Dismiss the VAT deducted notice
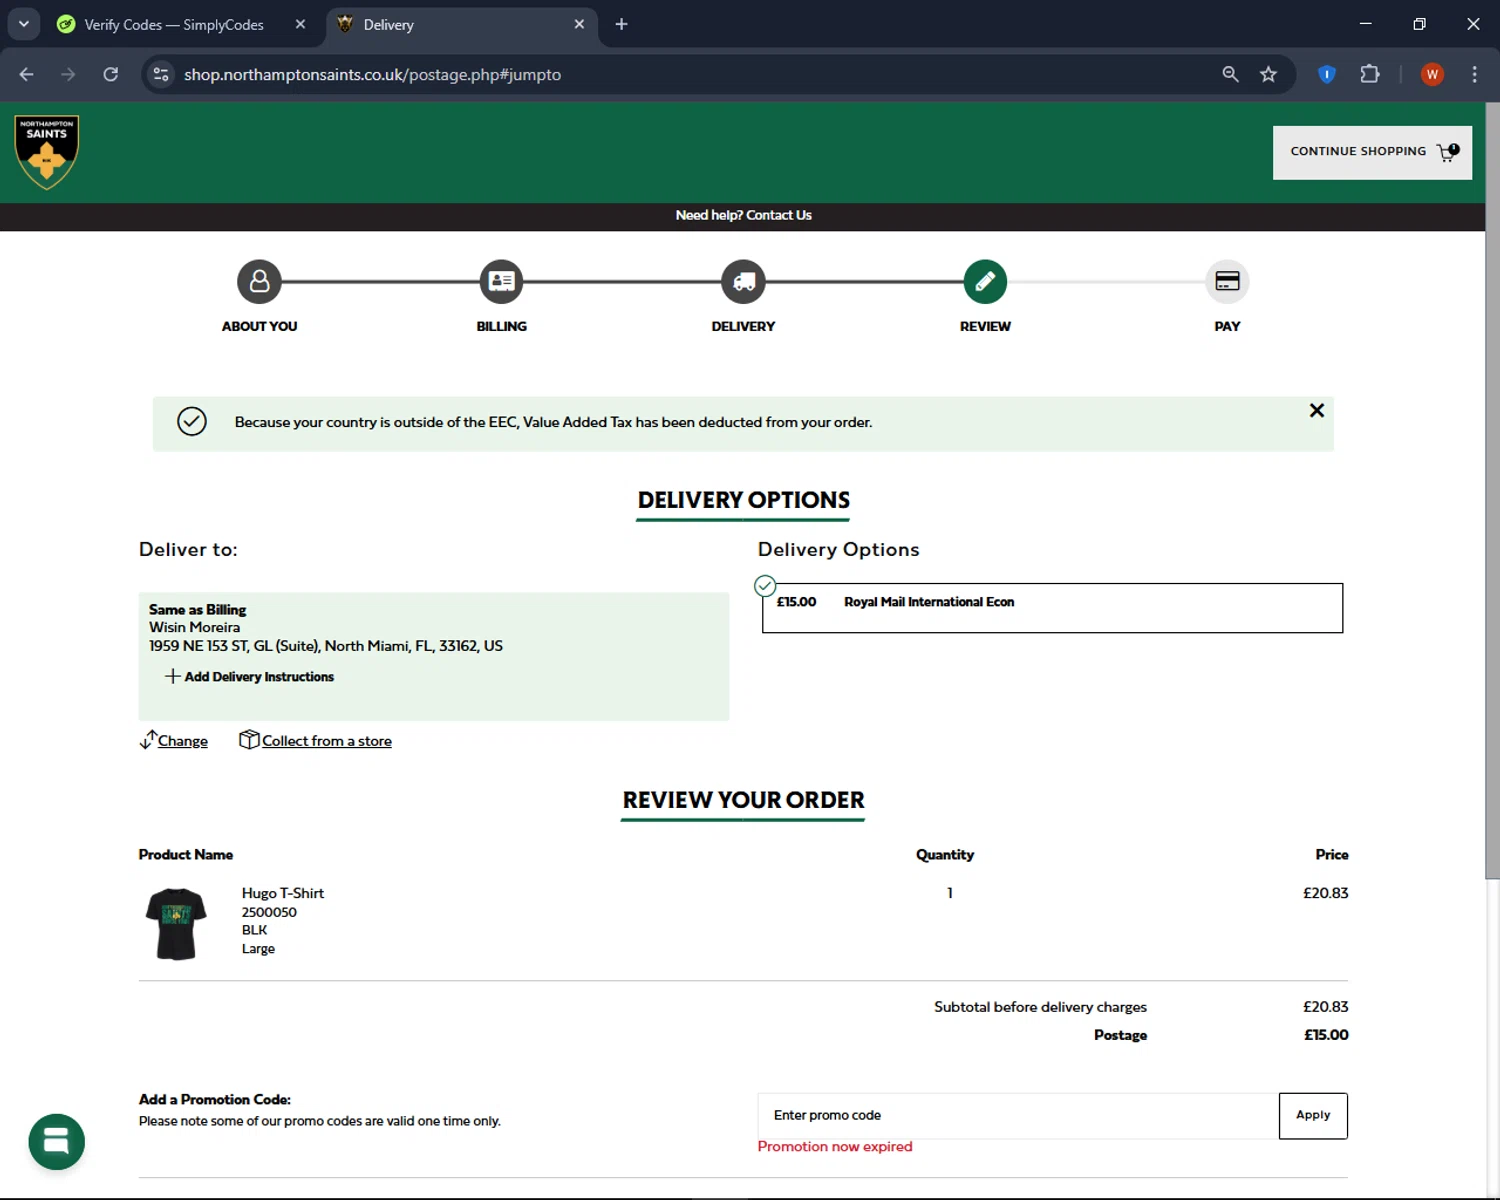Viewport: 1500px width, 1200px height. [x=1317, y=410]
